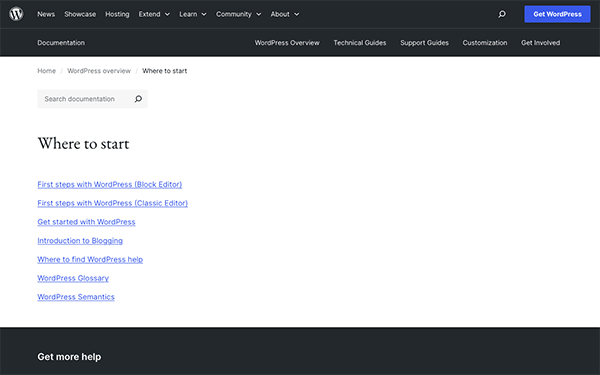
Task: Open the Showcase menu item
Action: pyautogui.click(x=80, y=14)
